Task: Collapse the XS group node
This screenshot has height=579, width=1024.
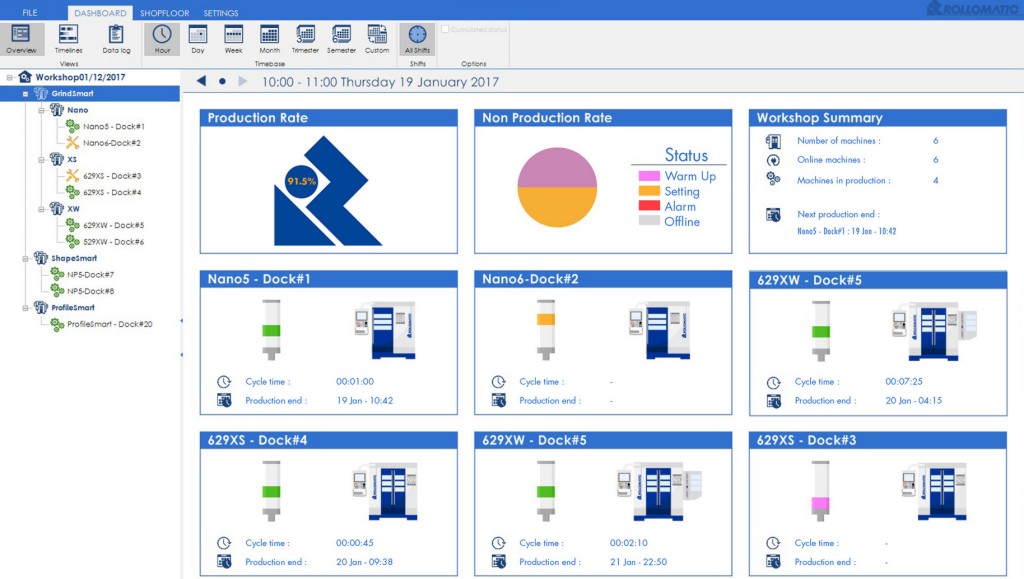Action: click(x=41, y=159)
